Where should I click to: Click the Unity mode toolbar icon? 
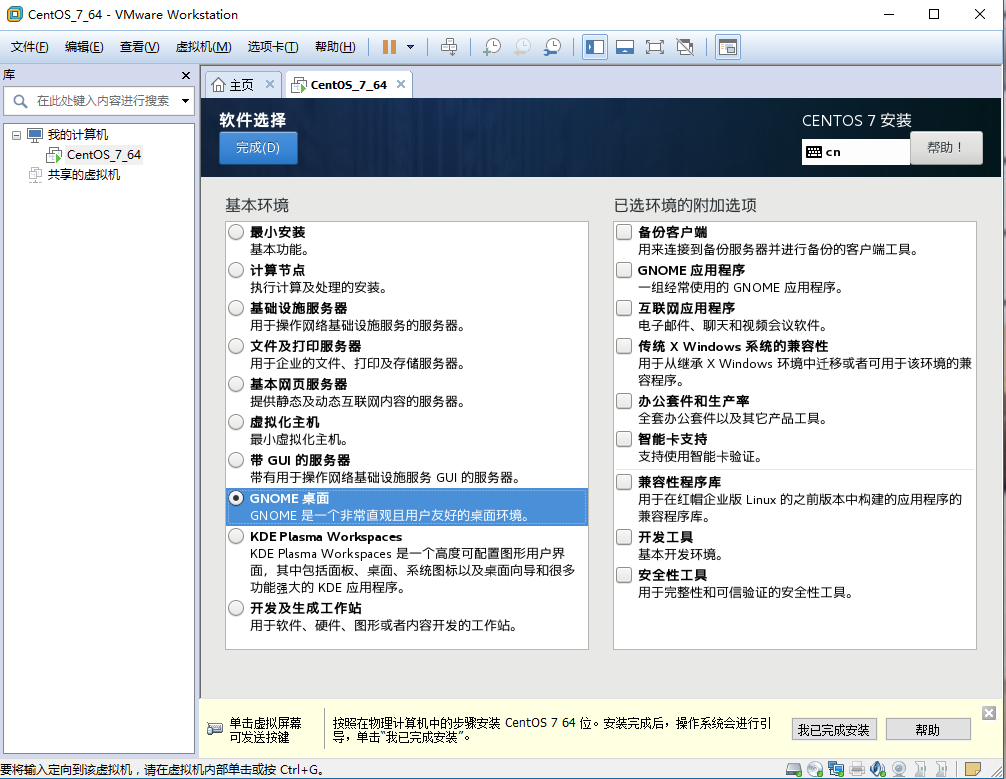pos(685,47)
